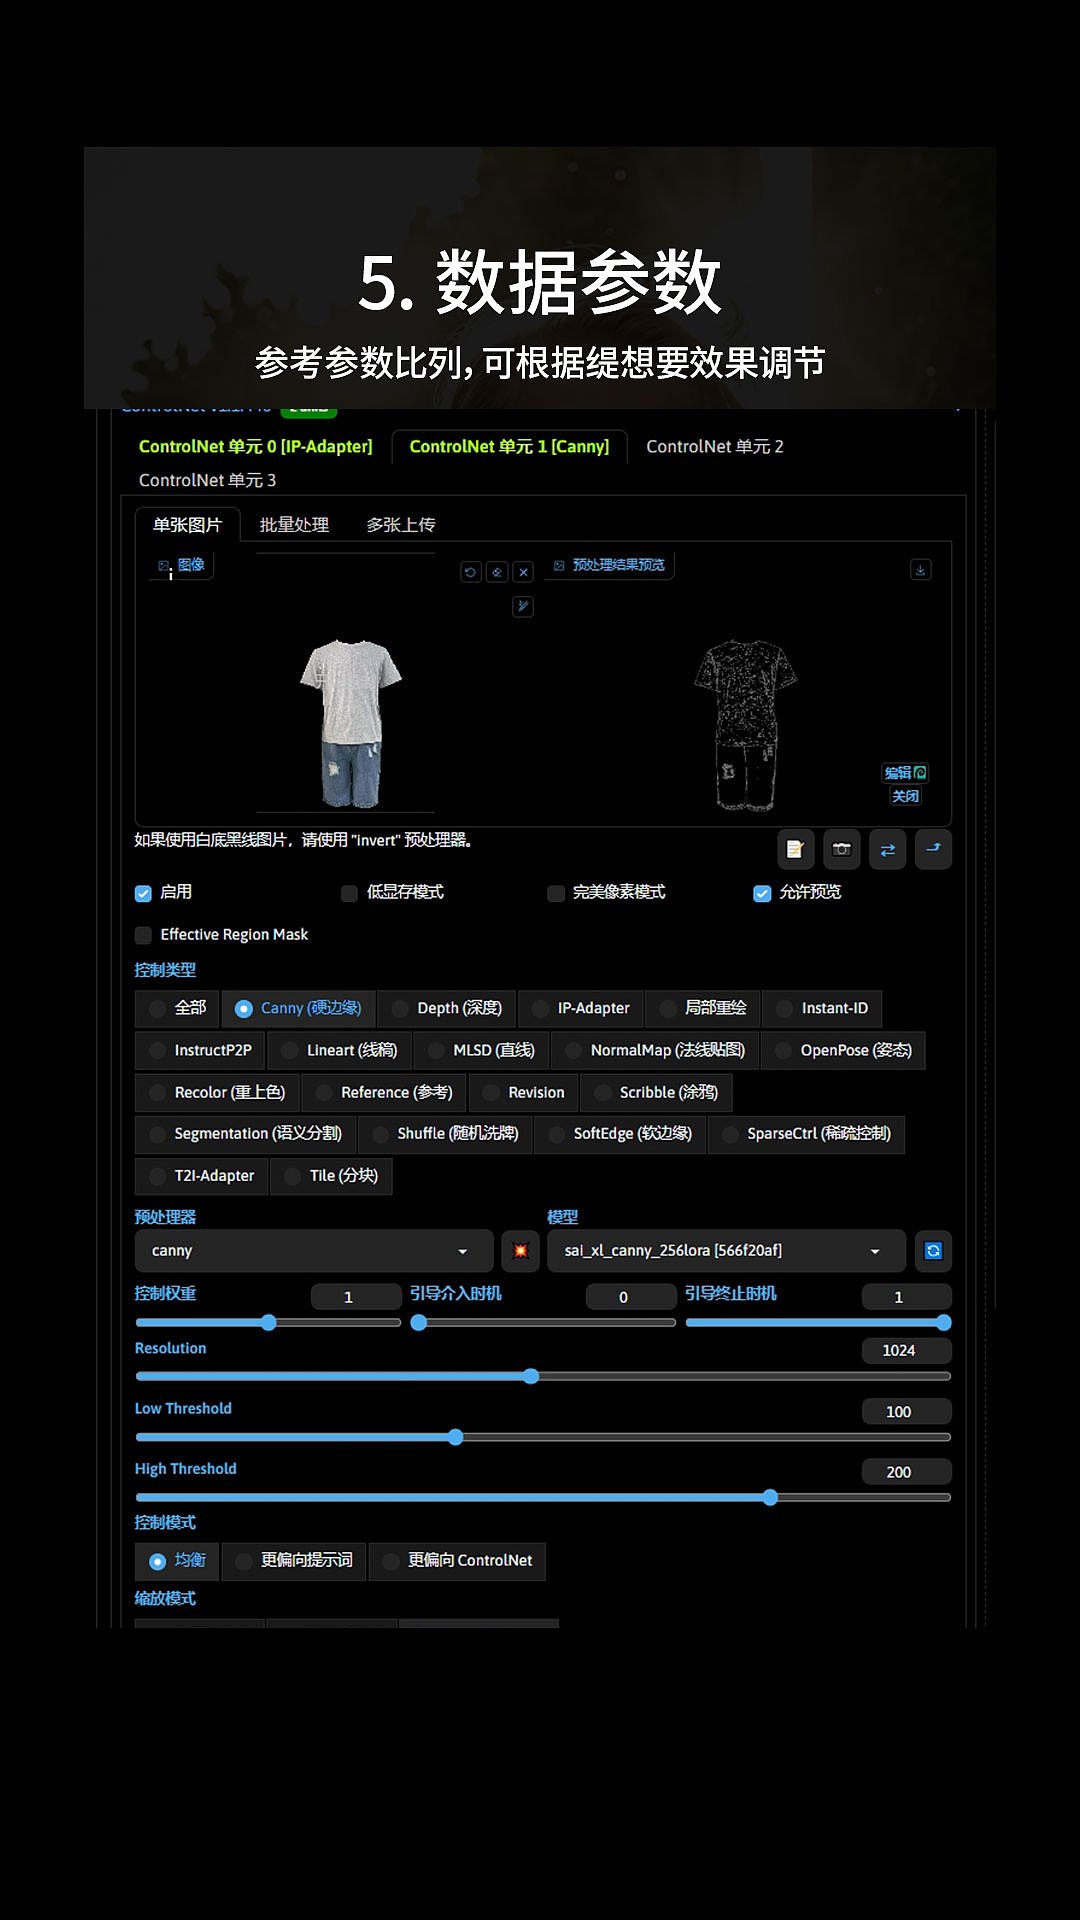Image resolution: width=1080 pixels, height=1920 pixels.
Task: Run preprocessor with the red explosion icon
Action: [520, 1251]
